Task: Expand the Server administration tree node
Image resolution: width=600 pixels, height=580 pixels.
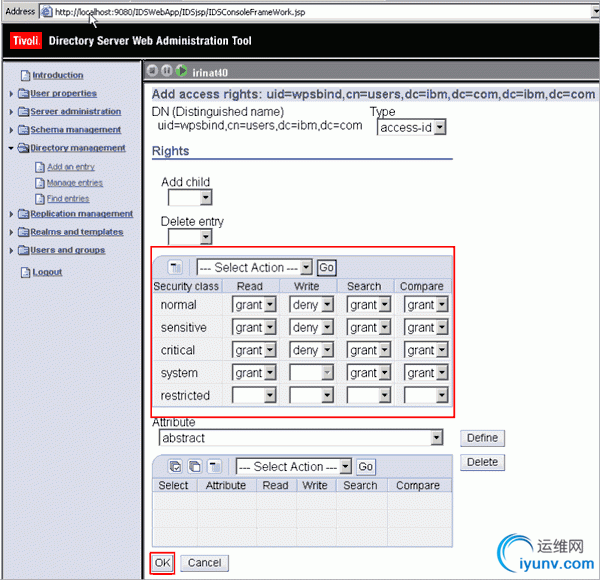Action: tap(11, 112)
